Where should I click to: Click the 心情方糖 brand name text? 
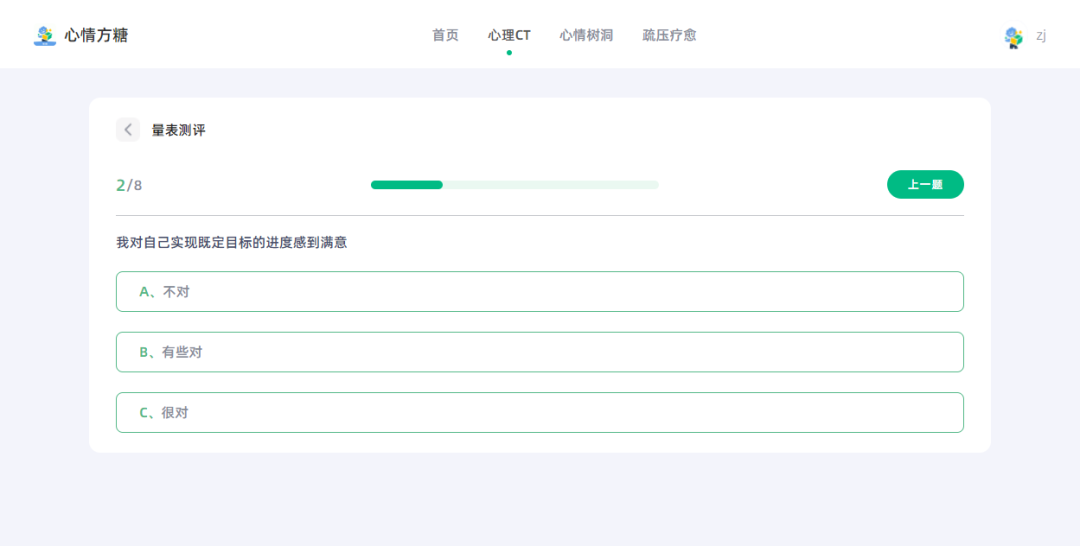[96, 36]
